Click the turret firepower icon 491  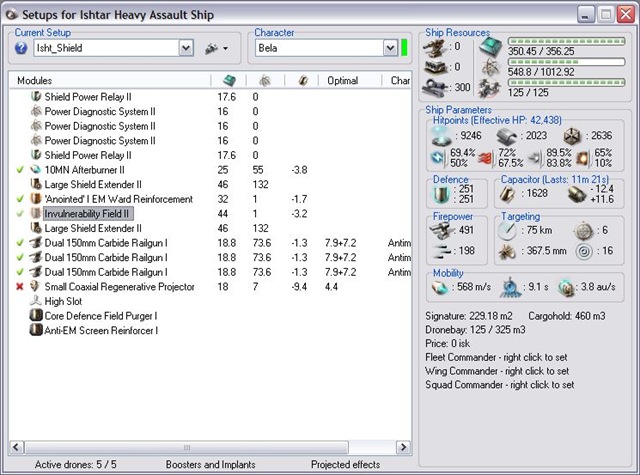pos(442,231)
